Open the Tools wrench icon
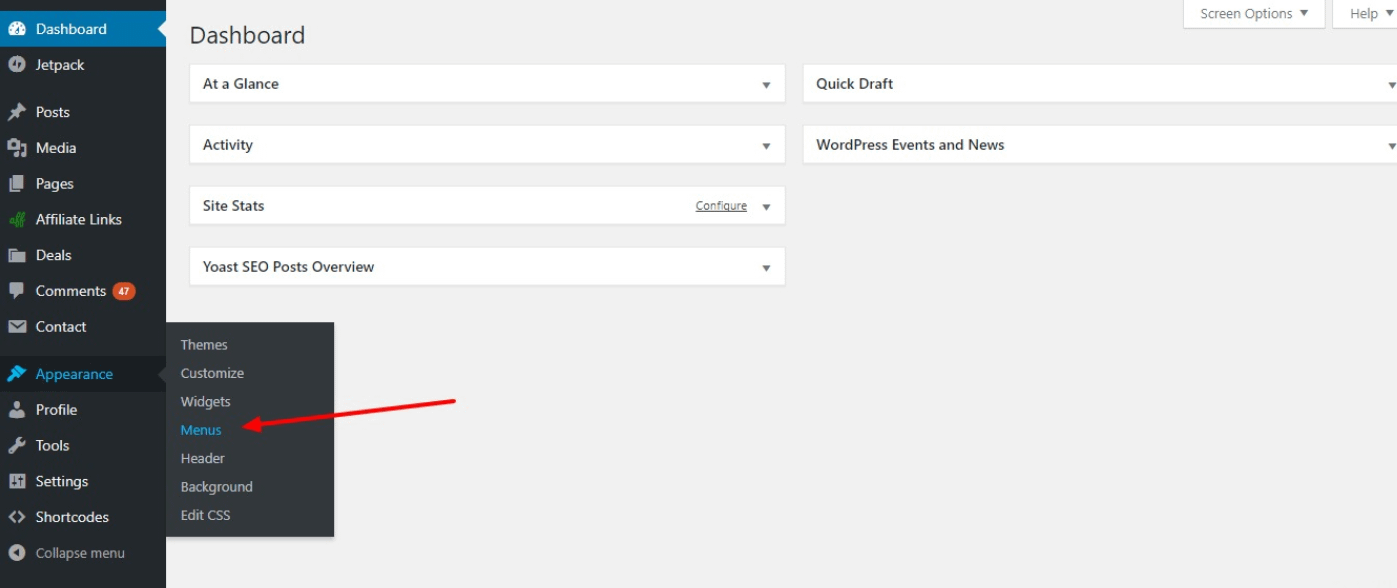The height and width of the screenshot is (588, 1397). pos(17,445)
